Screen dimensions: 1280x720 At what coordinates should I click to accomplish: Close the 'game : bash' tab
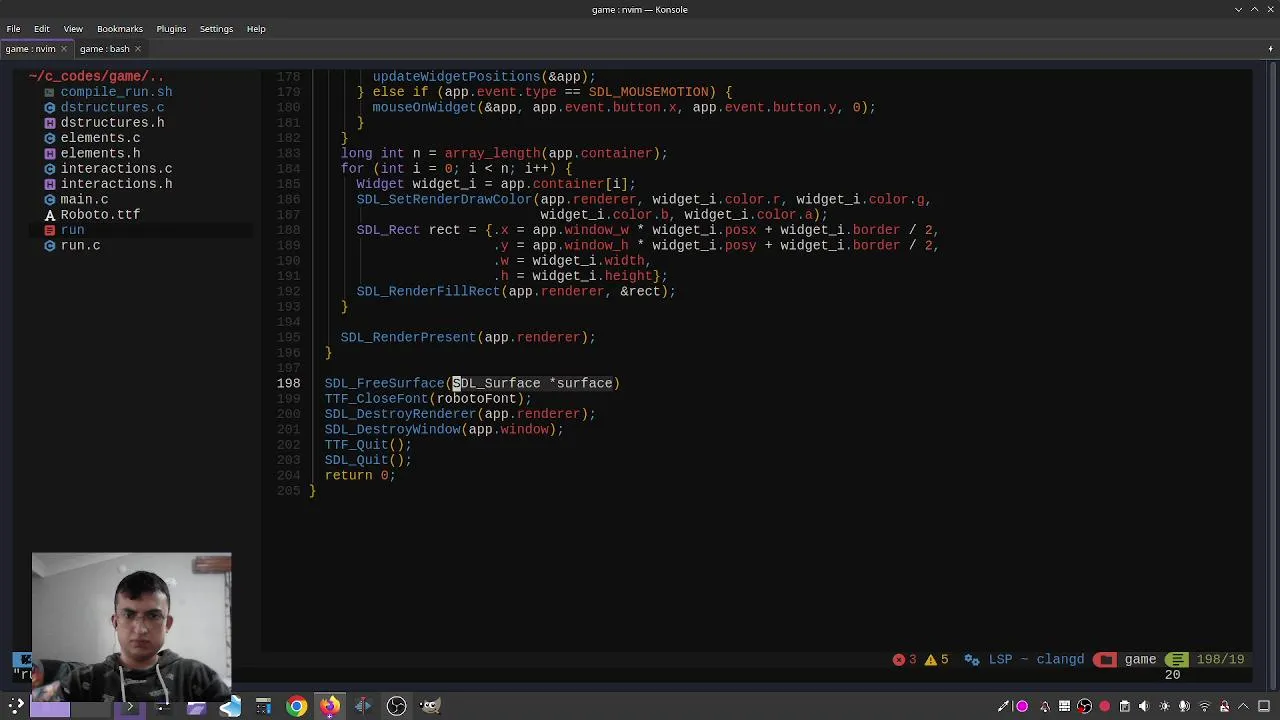coord(138,49)
